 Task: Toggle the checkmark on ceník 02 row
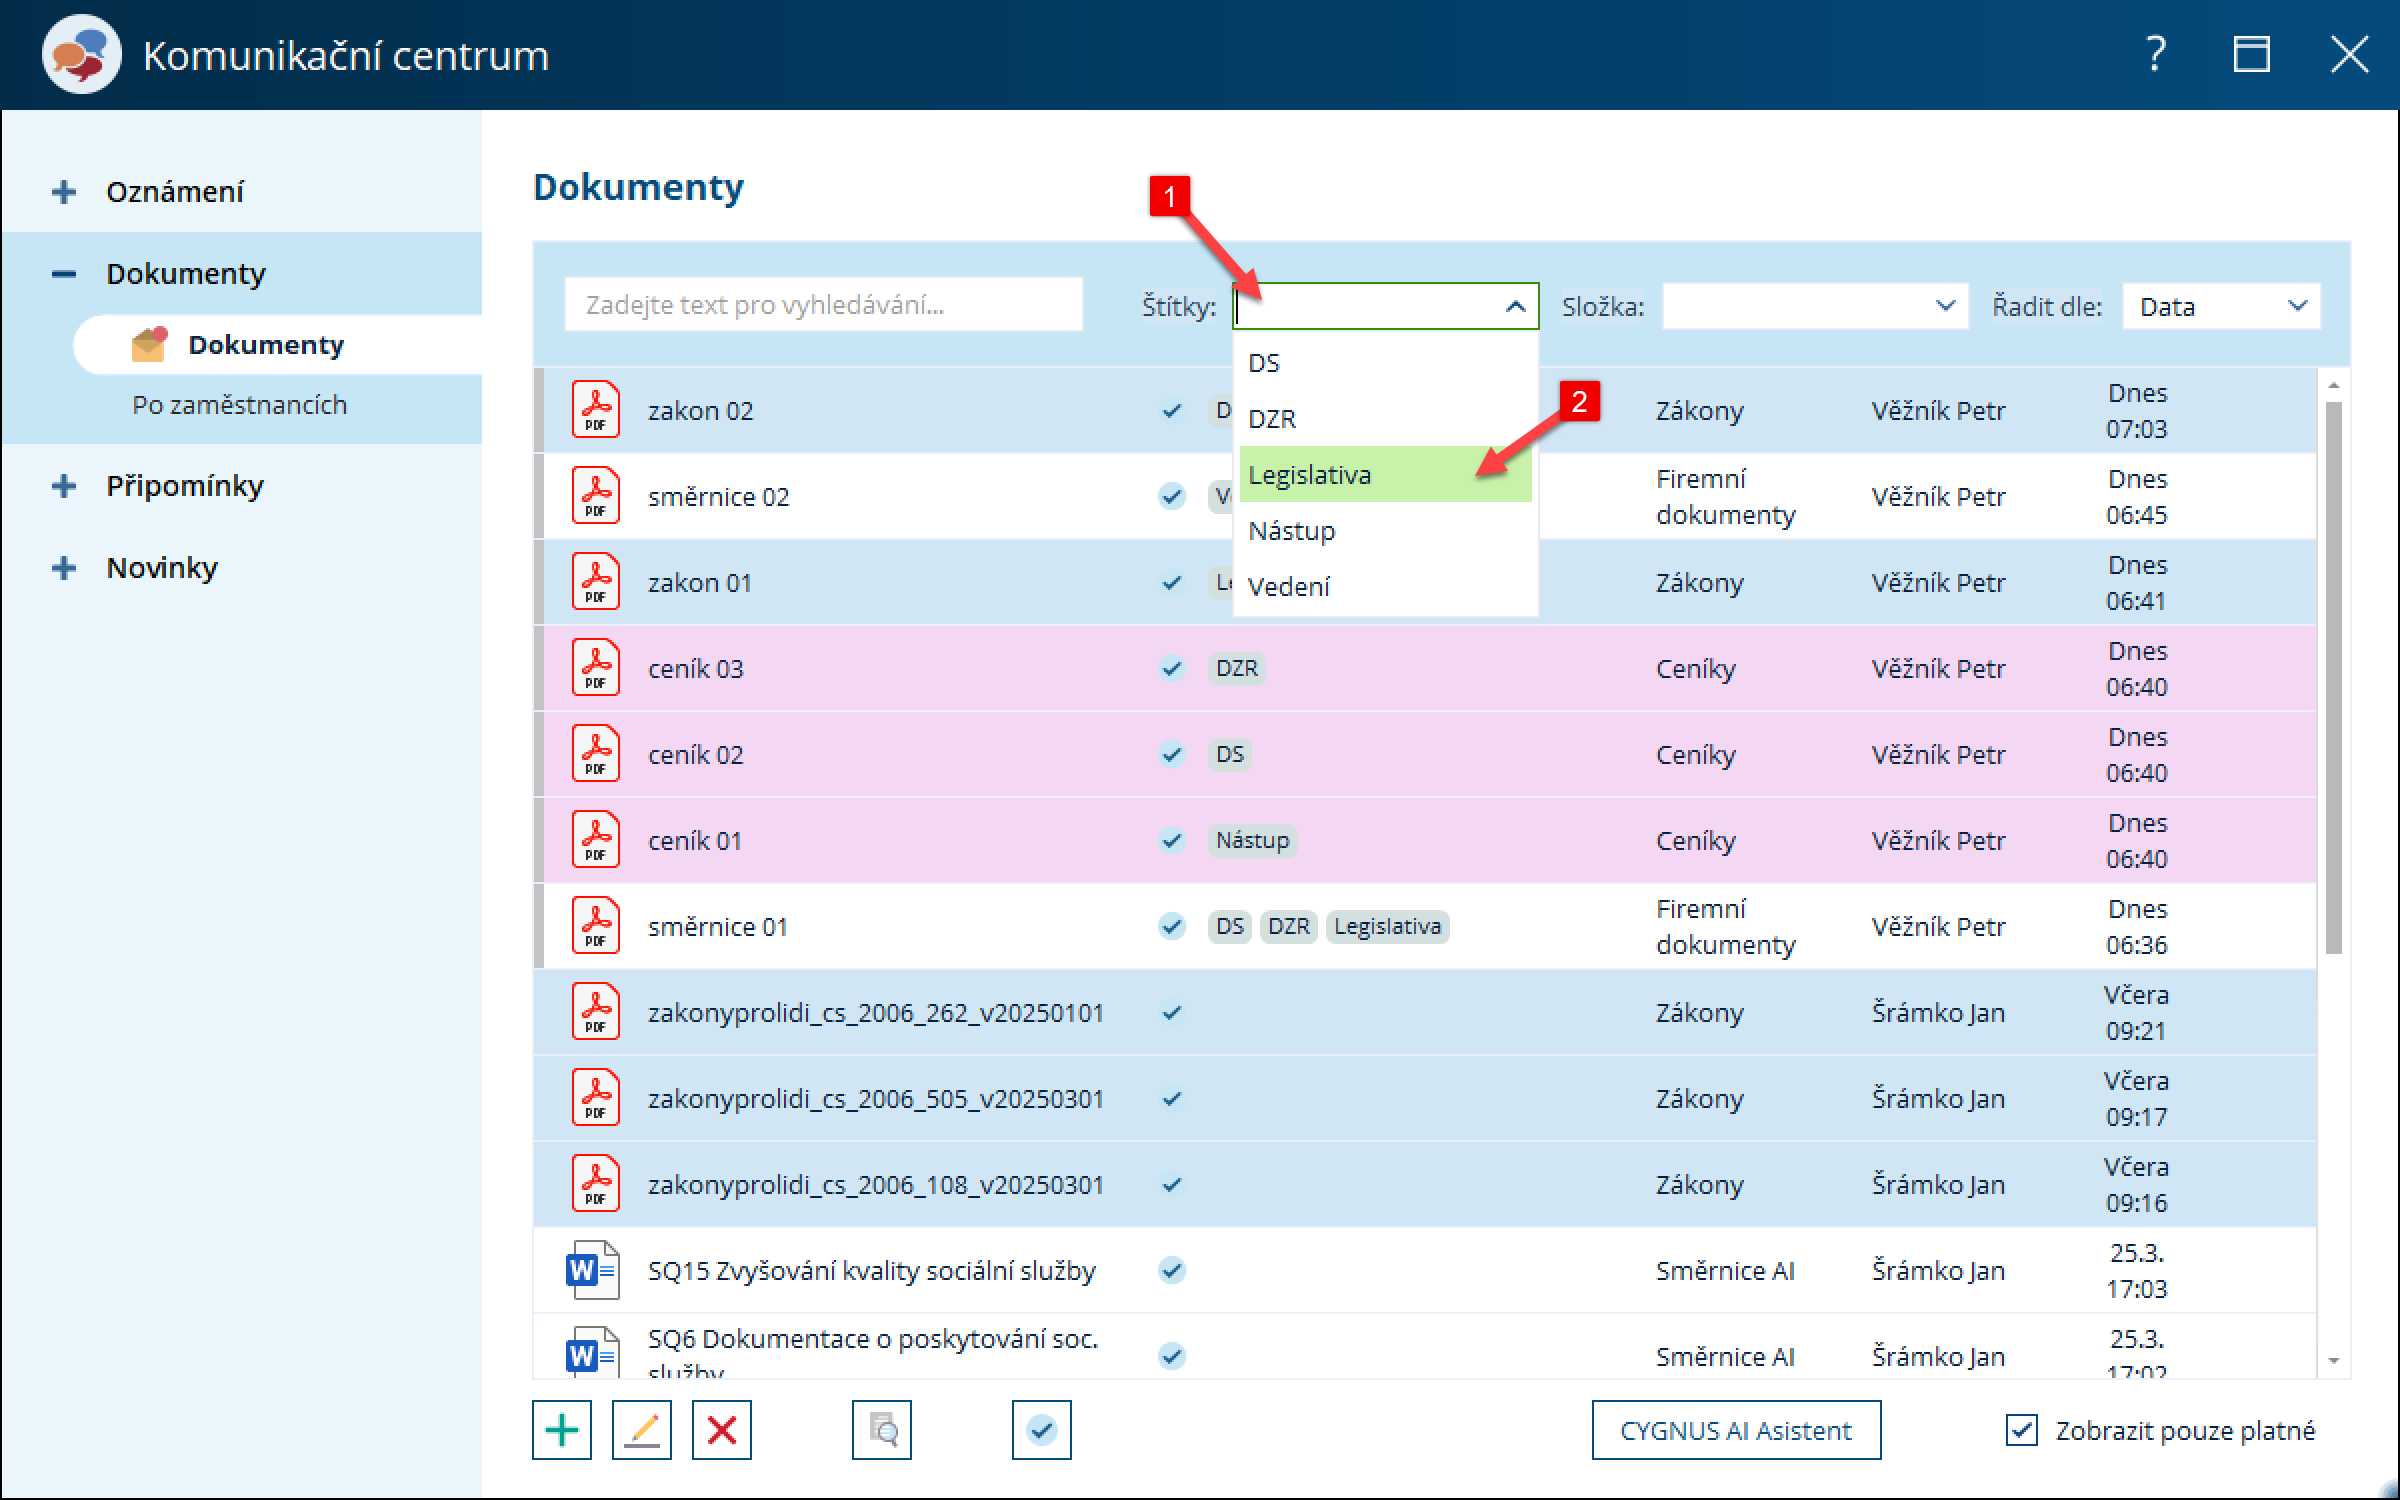(1171, 754)
